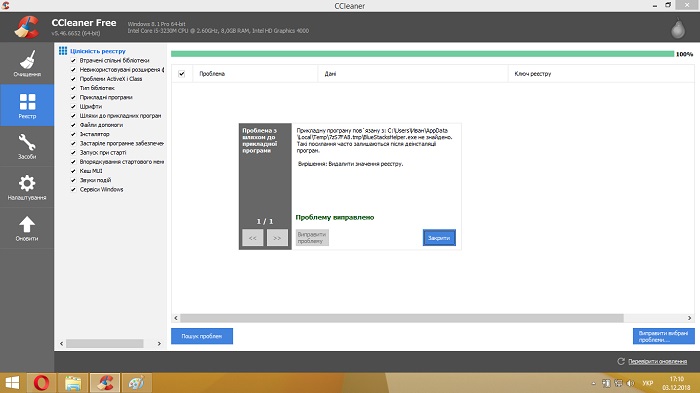Screen dimensions: 700x393
Task: Open the Cleaner (Очищення) broom section
Action: point(27,63)
